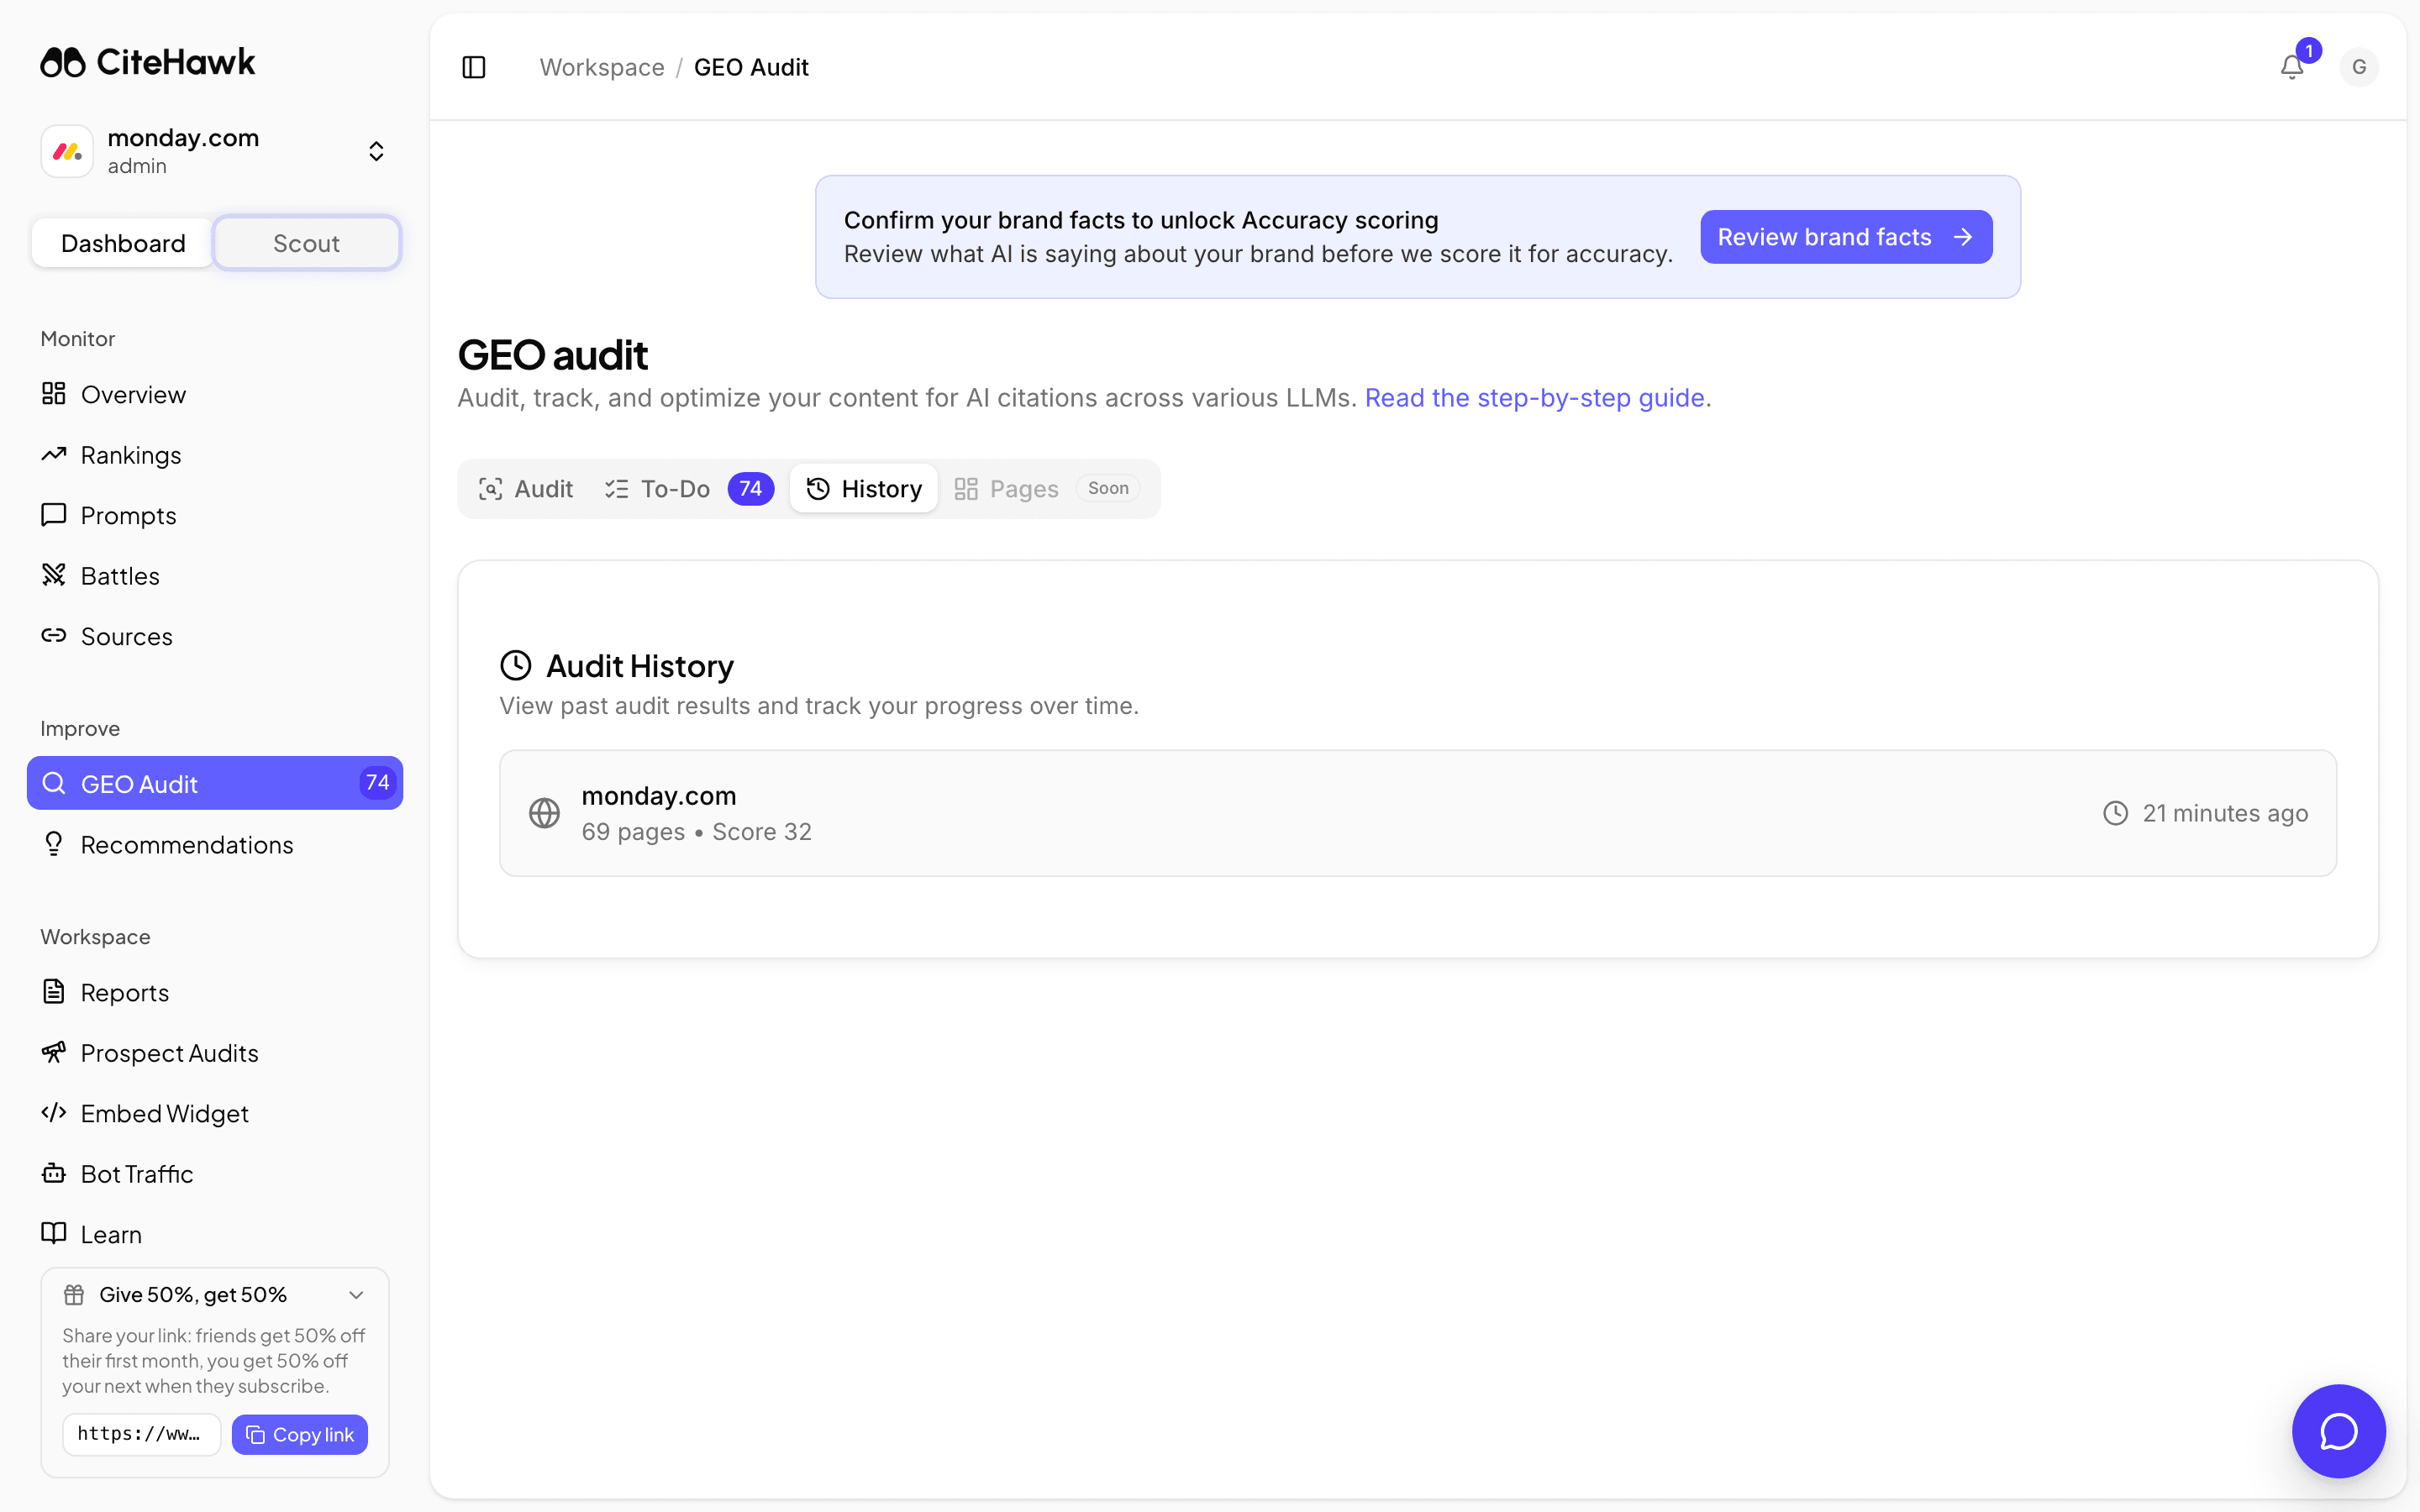Open Overview in sidebar
The image size is (2420, 1512).
(x=215, y=394)
